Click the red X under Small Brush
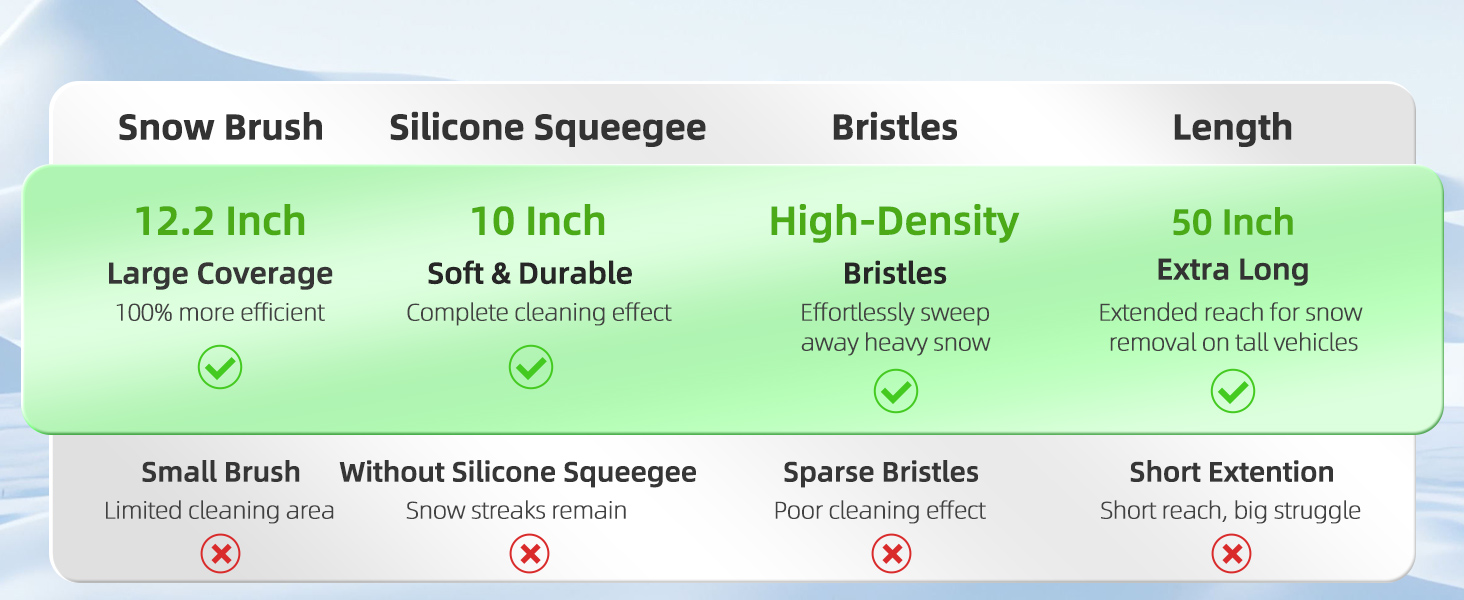Viewport: 1464px width, 600px height. (220, 553)
